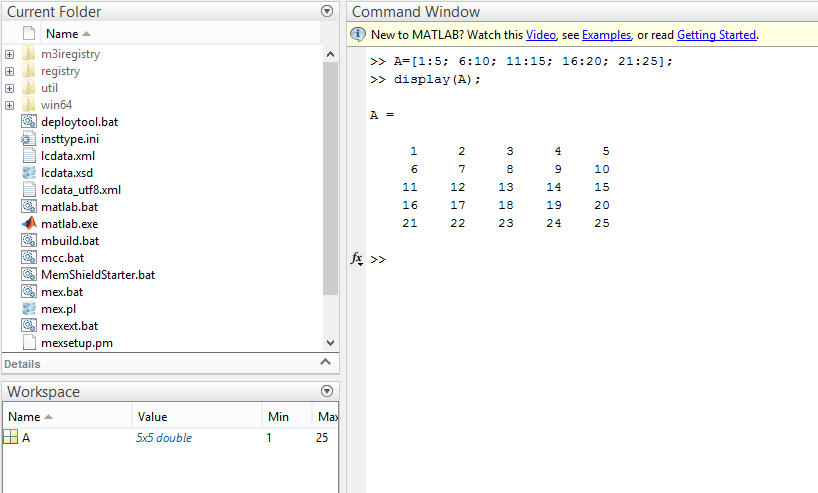The image size is (818, 493).
Task: Click the win64 folder icon
Action: 29,105
